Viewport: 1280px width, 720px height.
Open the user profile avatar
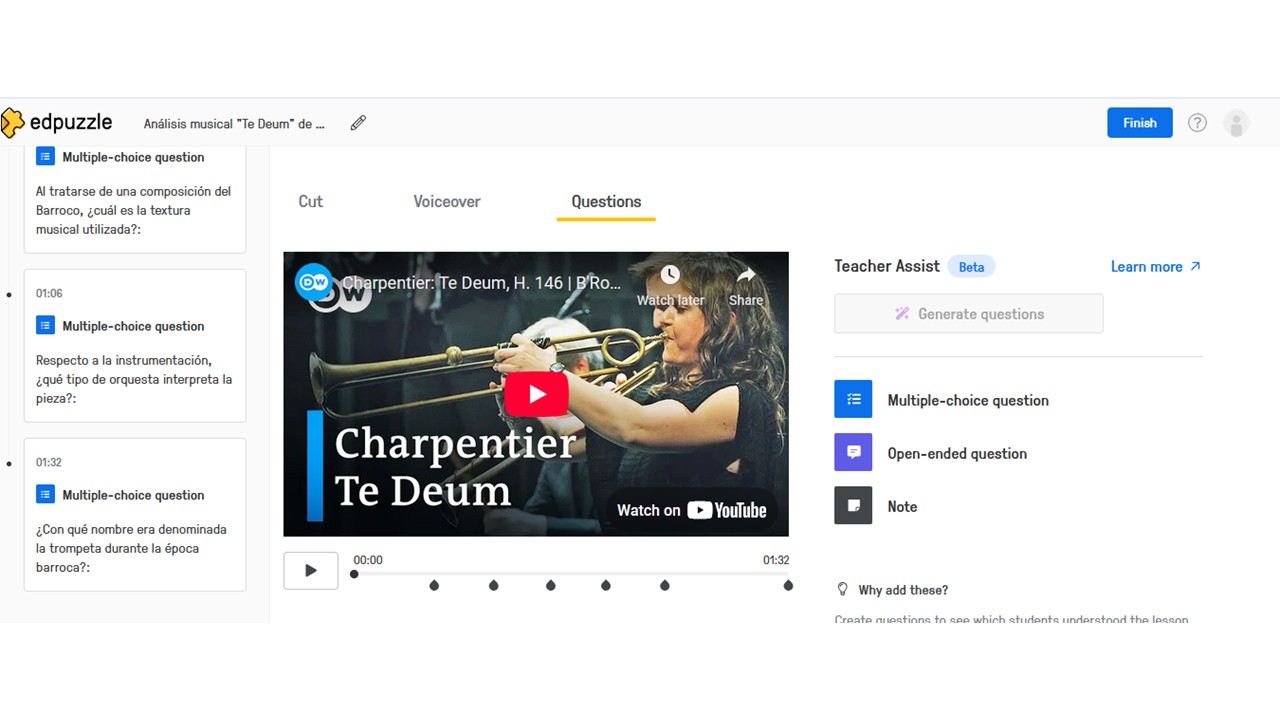pyautogui.click(x=1237, y=123)
